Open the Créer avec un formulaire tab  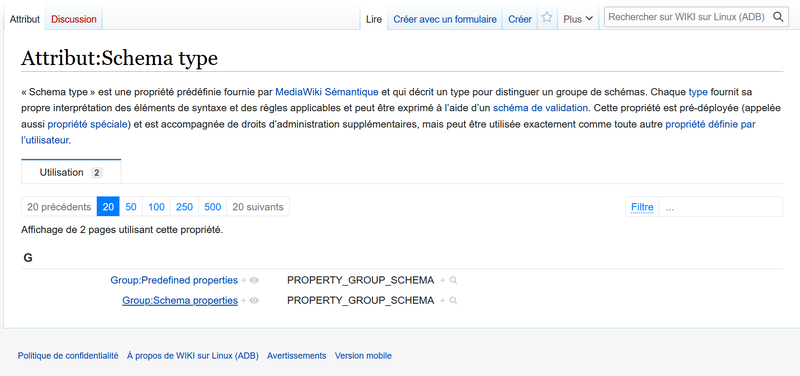445,19
